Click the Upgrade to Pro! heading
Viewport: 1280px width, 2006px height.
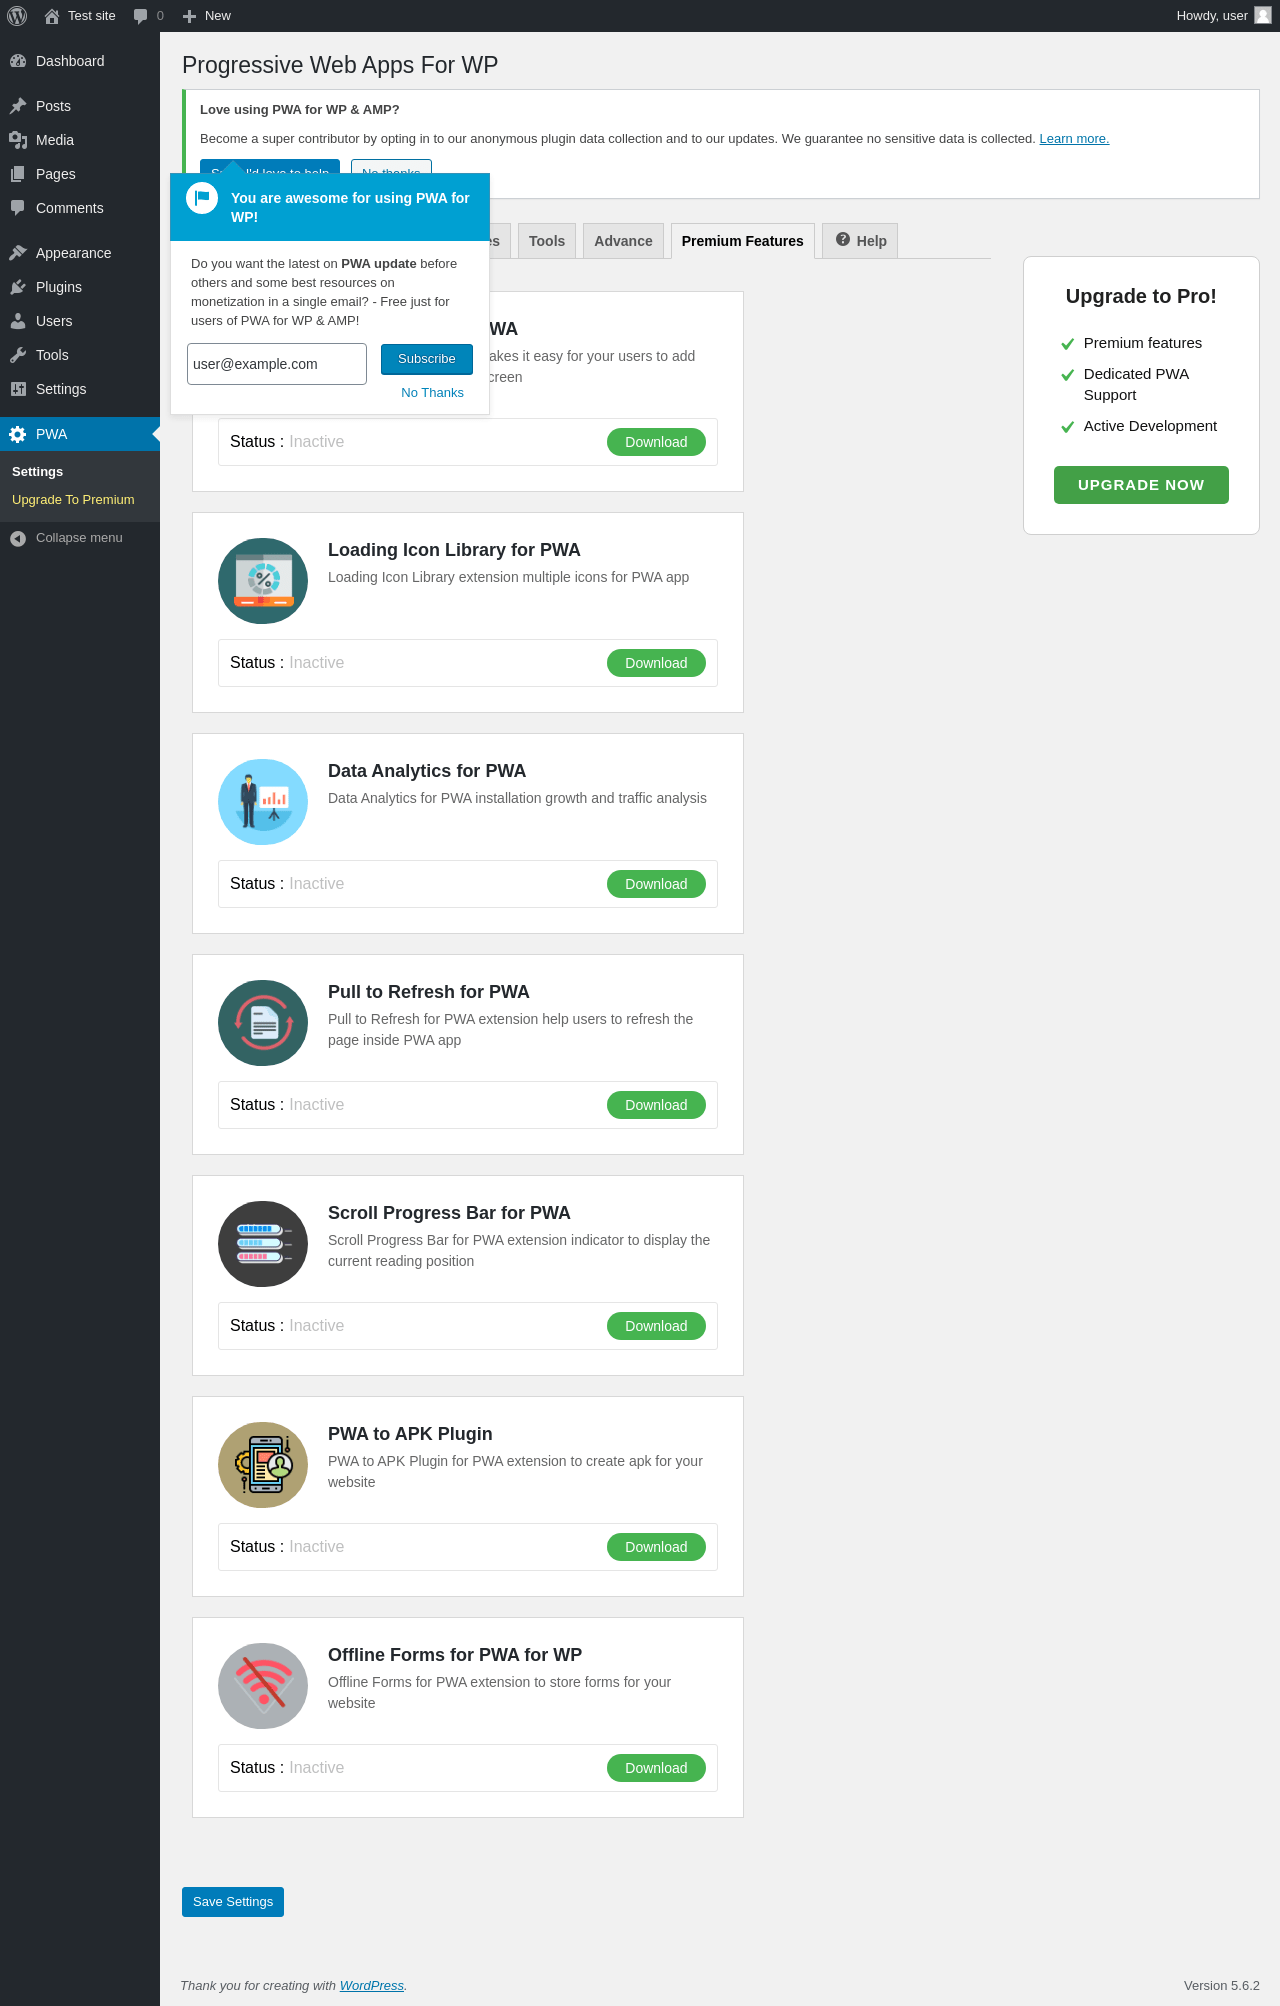coord(1141,296)
